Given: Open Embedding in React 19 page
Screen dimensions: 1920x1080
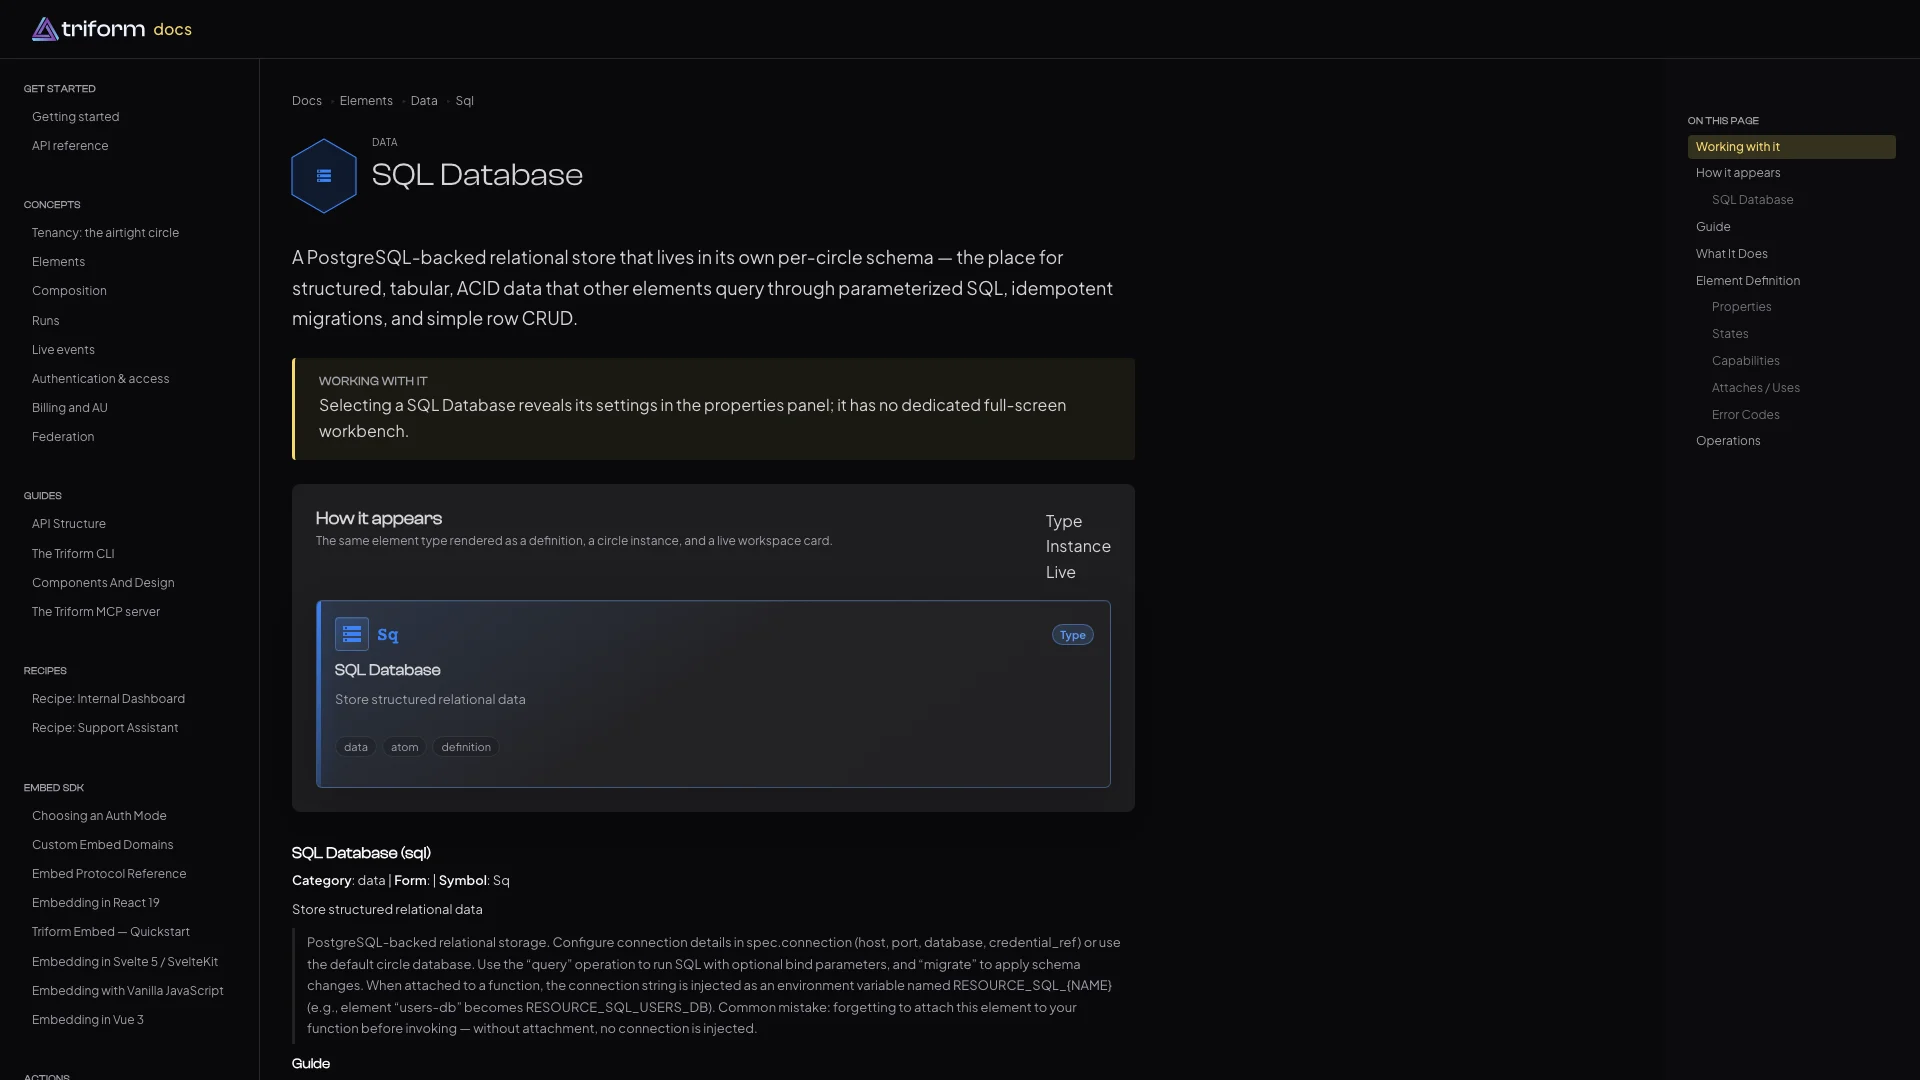Looking at the screenshot, I should click(x=96, y=903).
